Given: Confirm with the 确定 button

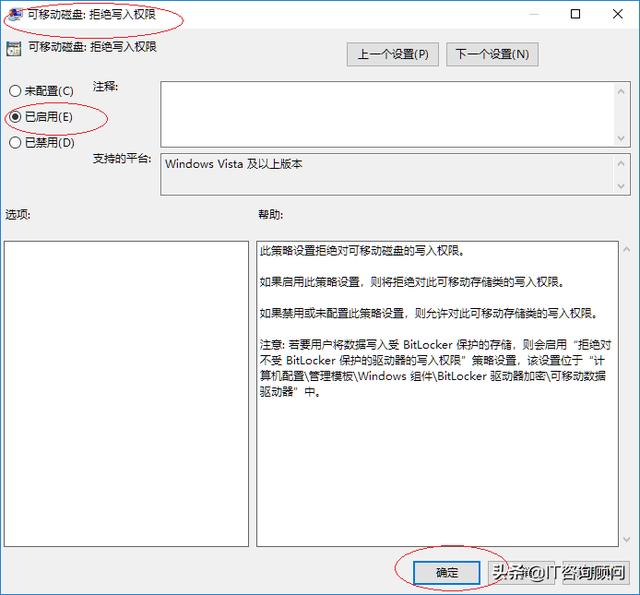Looking at the screenshot, I should coord(447,573).
